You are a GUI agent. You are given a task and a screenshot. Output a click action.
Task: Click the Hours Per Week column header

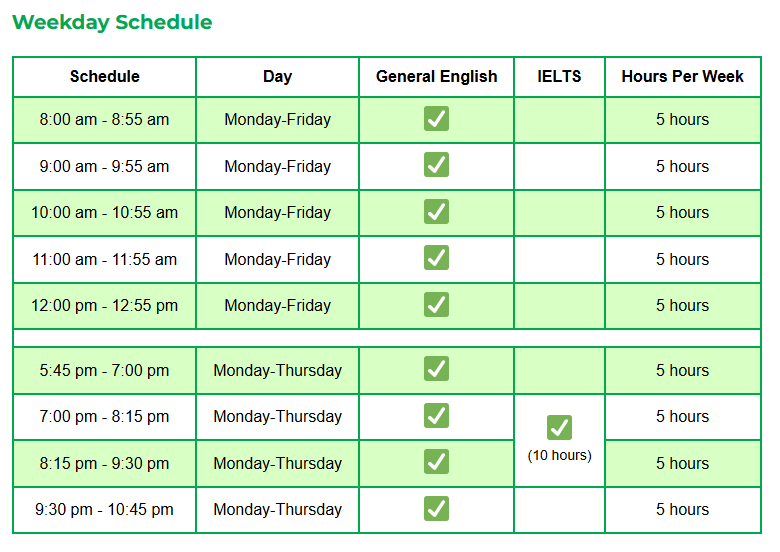[x=682, y=77]
